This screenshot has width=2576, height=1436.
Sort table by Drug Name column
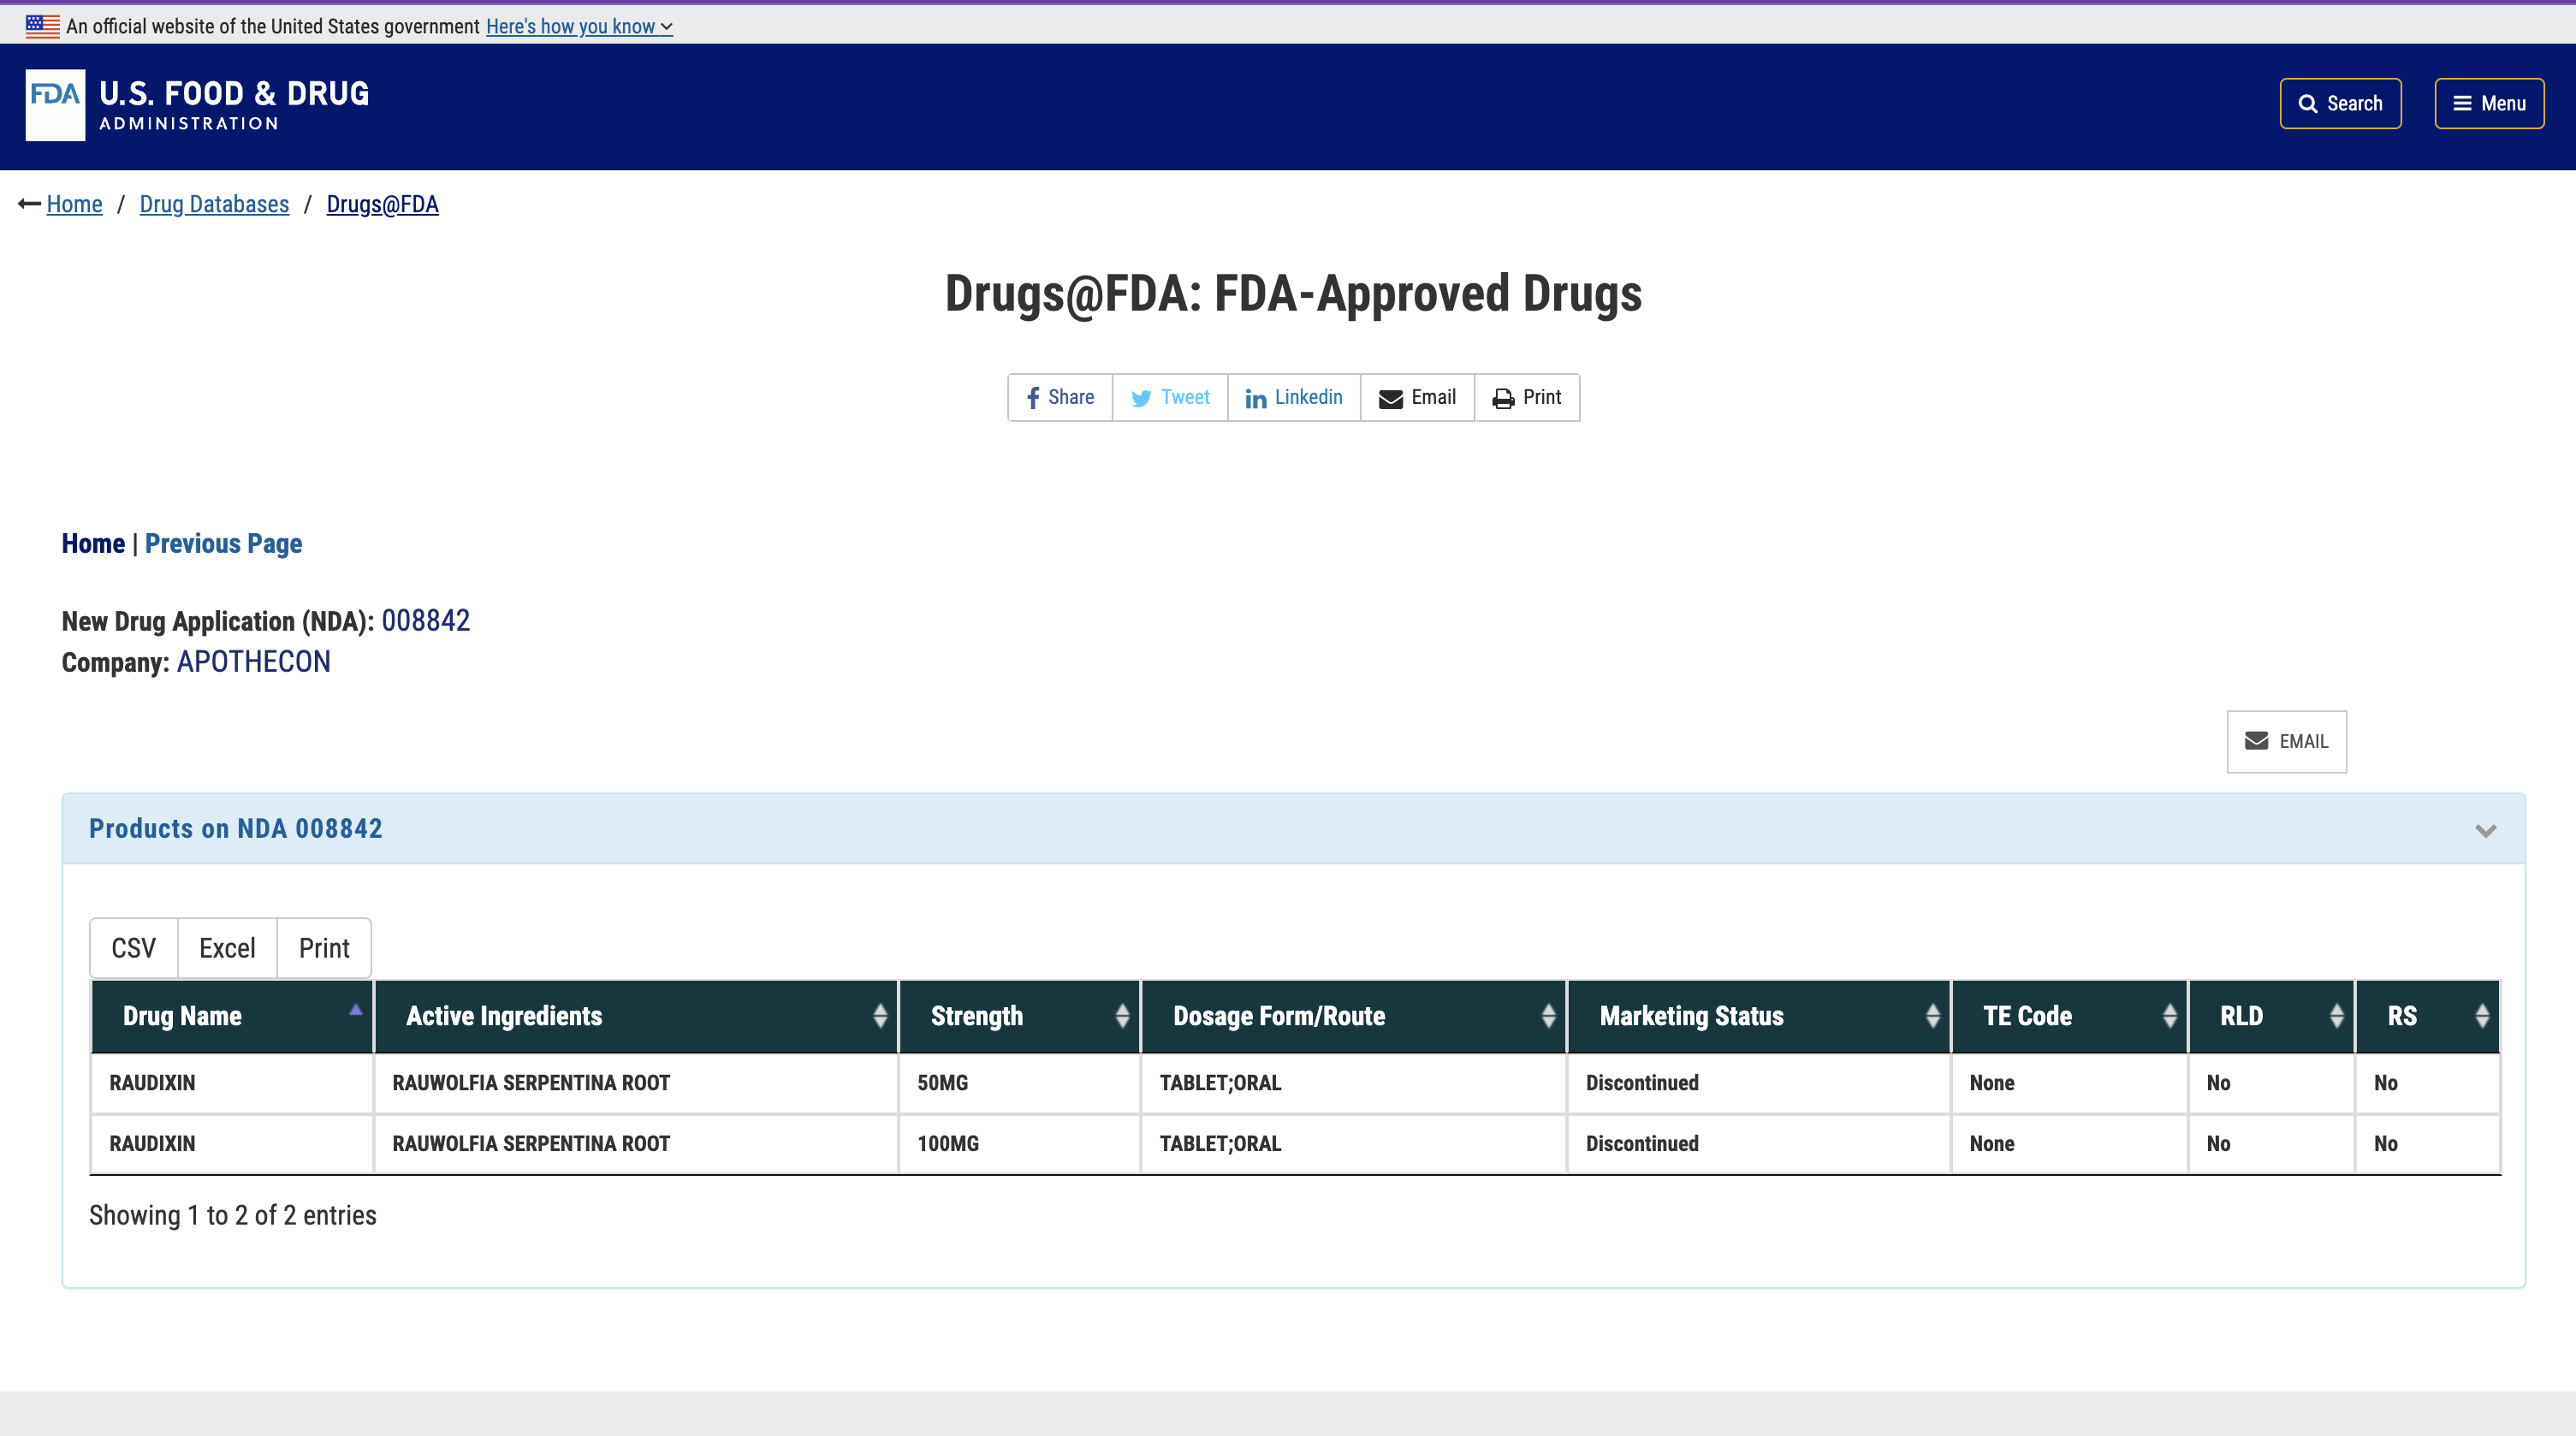pyautogui.click(x=232, y=1016)
